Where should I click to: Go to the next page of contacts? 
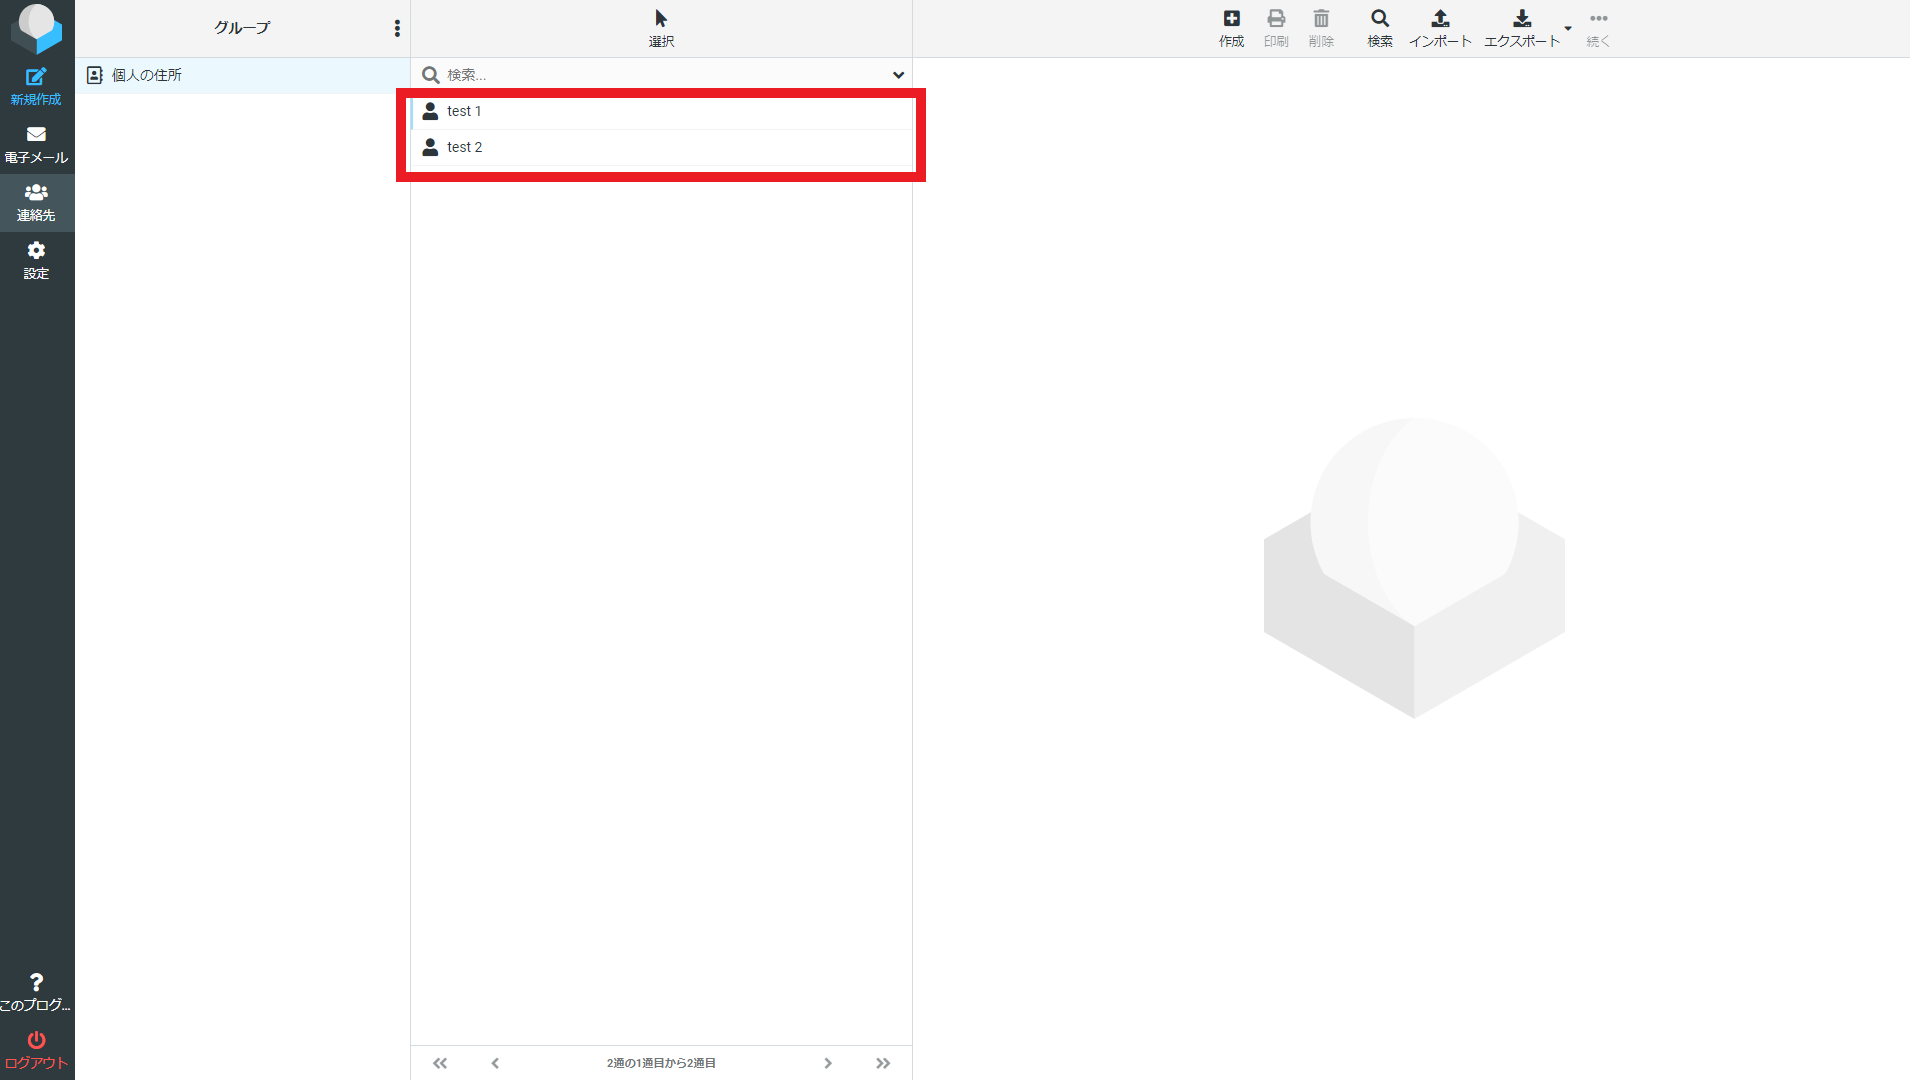(828, 1063)
